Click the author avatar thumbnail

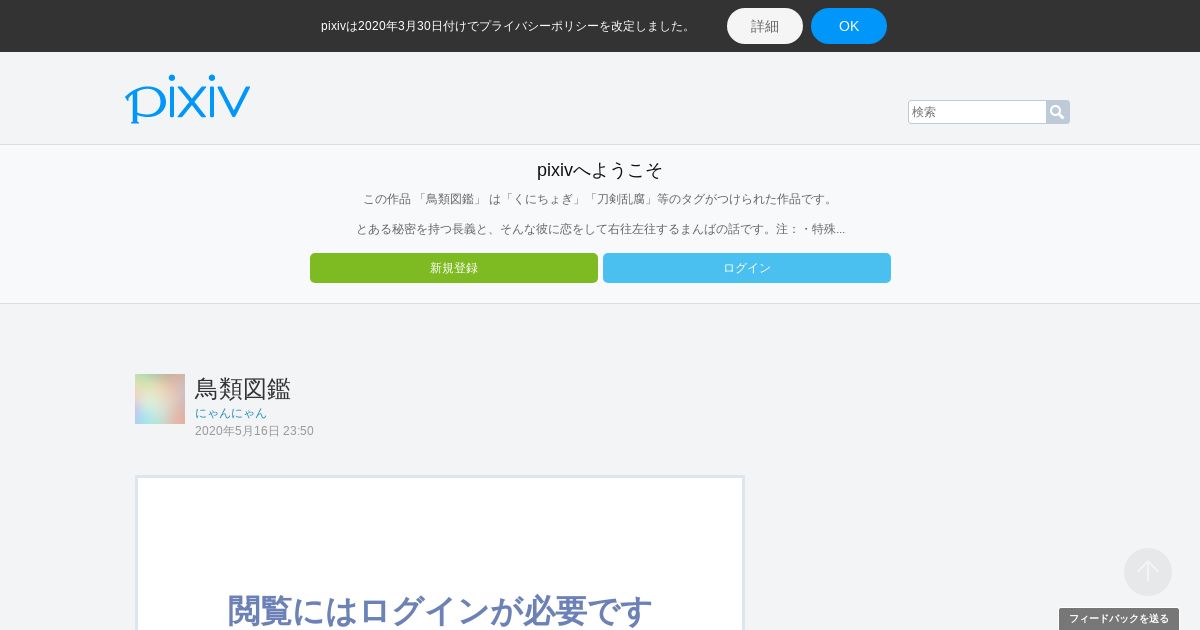[x=160, y=399]
